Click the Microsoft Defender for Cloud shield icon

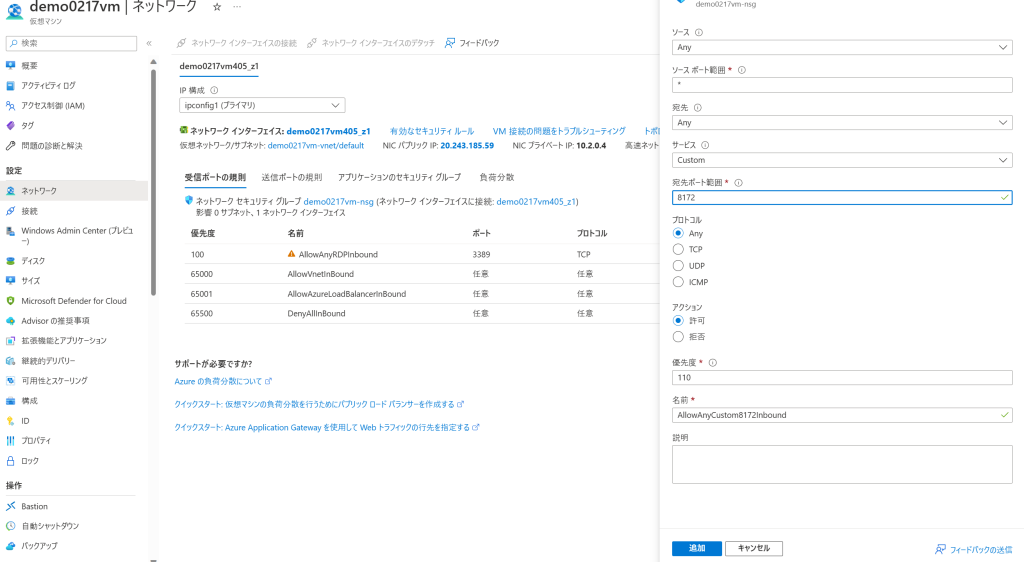(x=10, y=301)
